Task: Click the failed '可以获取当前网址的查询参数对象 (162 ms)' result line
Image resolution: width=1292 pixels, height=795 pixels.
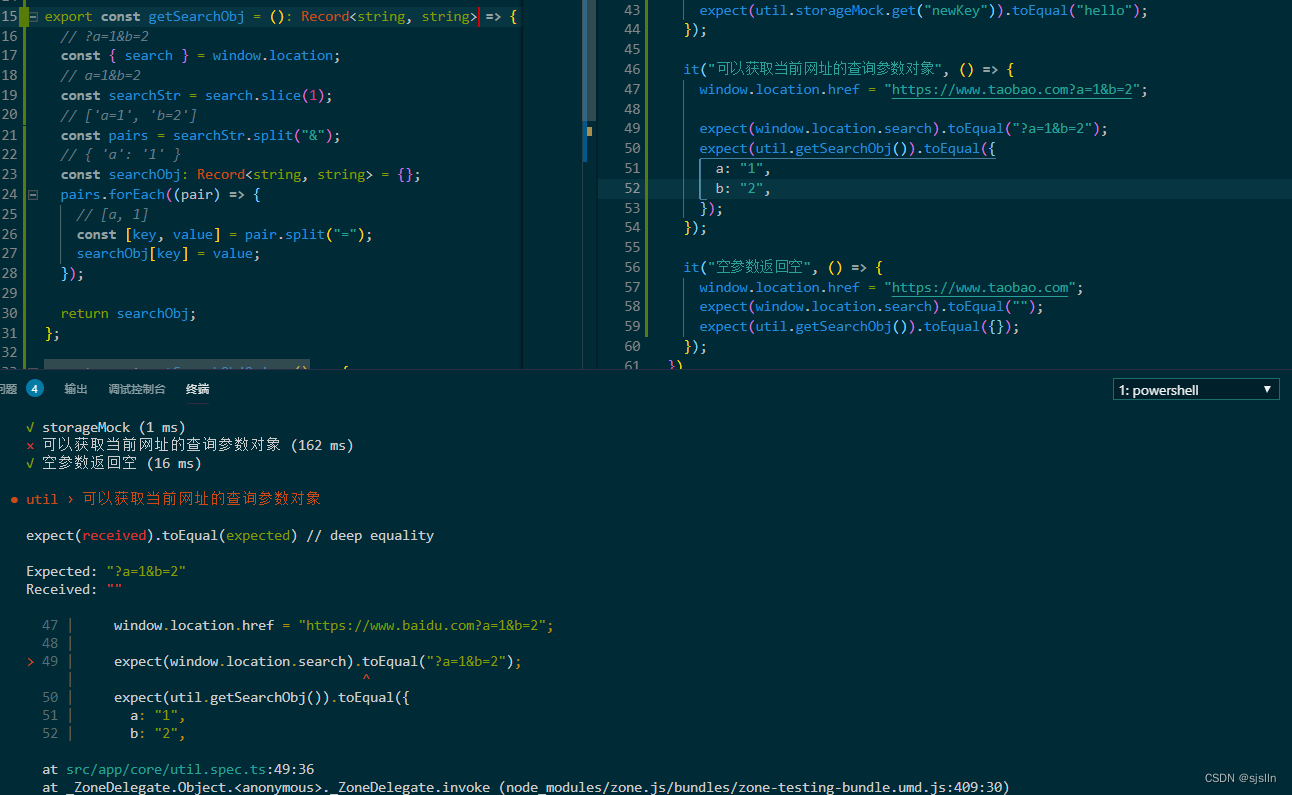Action: (x=190, y=445)
